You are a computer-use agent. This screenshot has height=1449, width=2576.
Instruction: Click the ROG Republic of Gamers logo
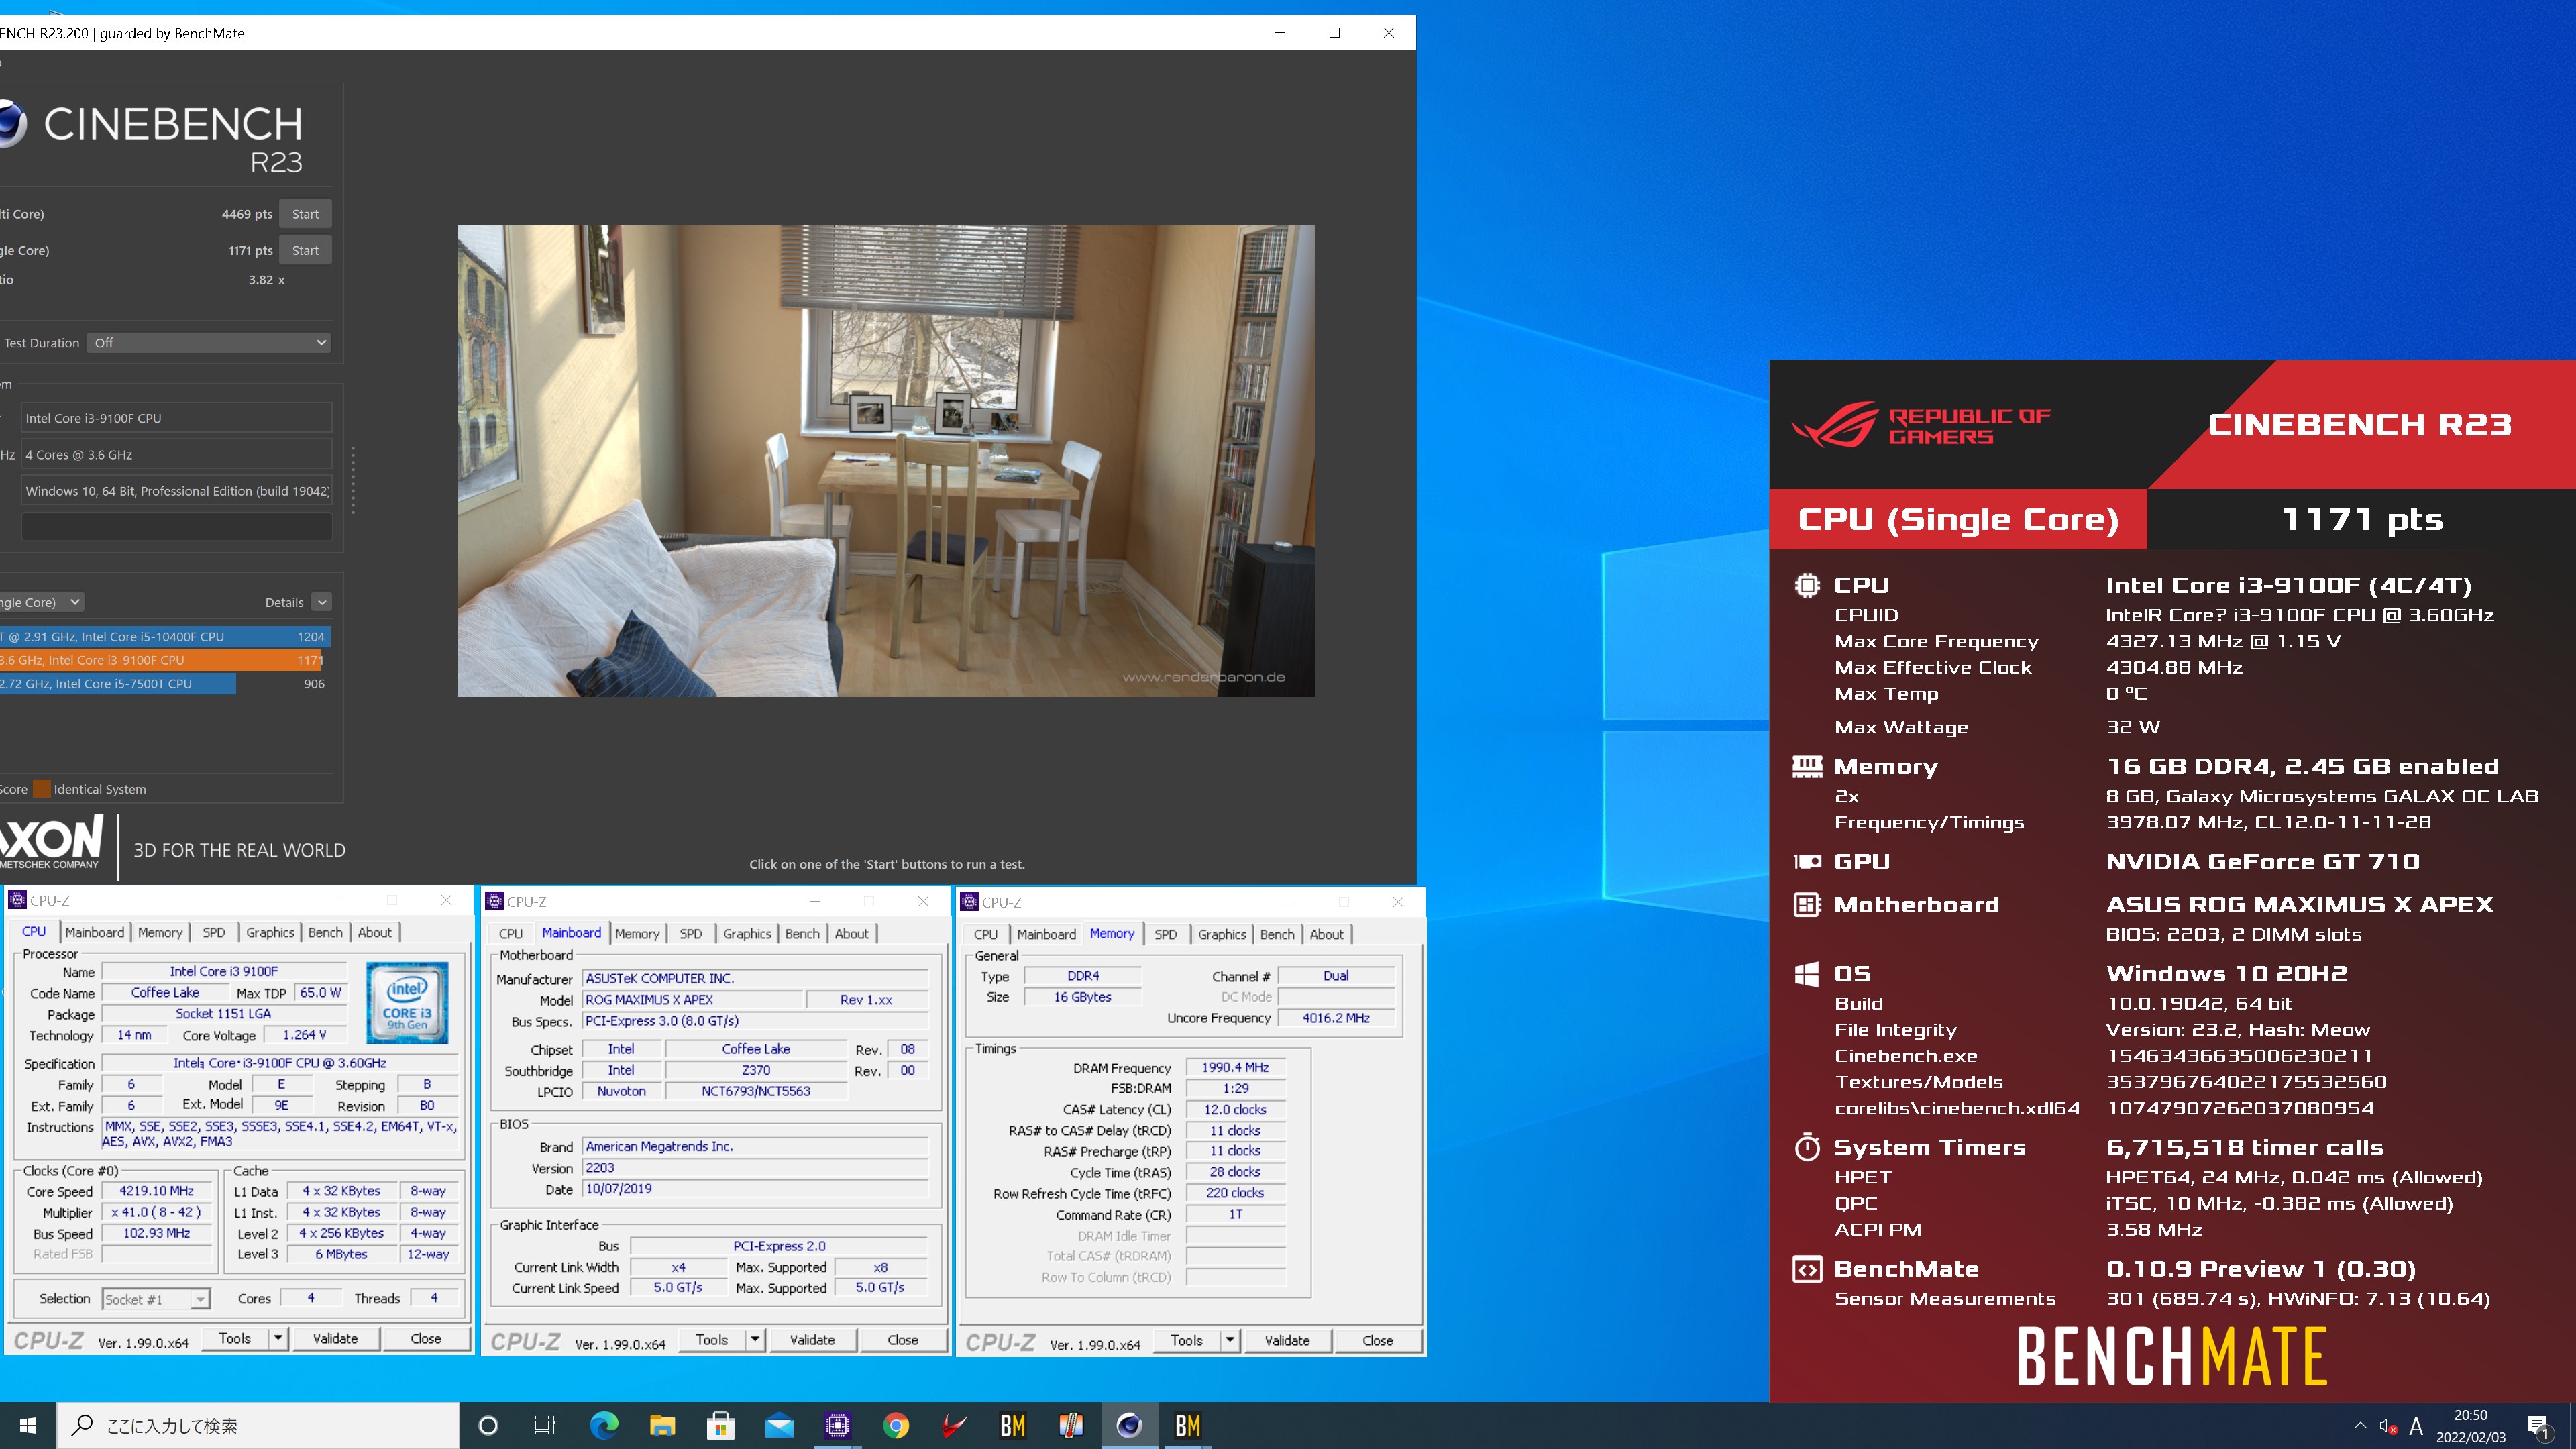1921,426
